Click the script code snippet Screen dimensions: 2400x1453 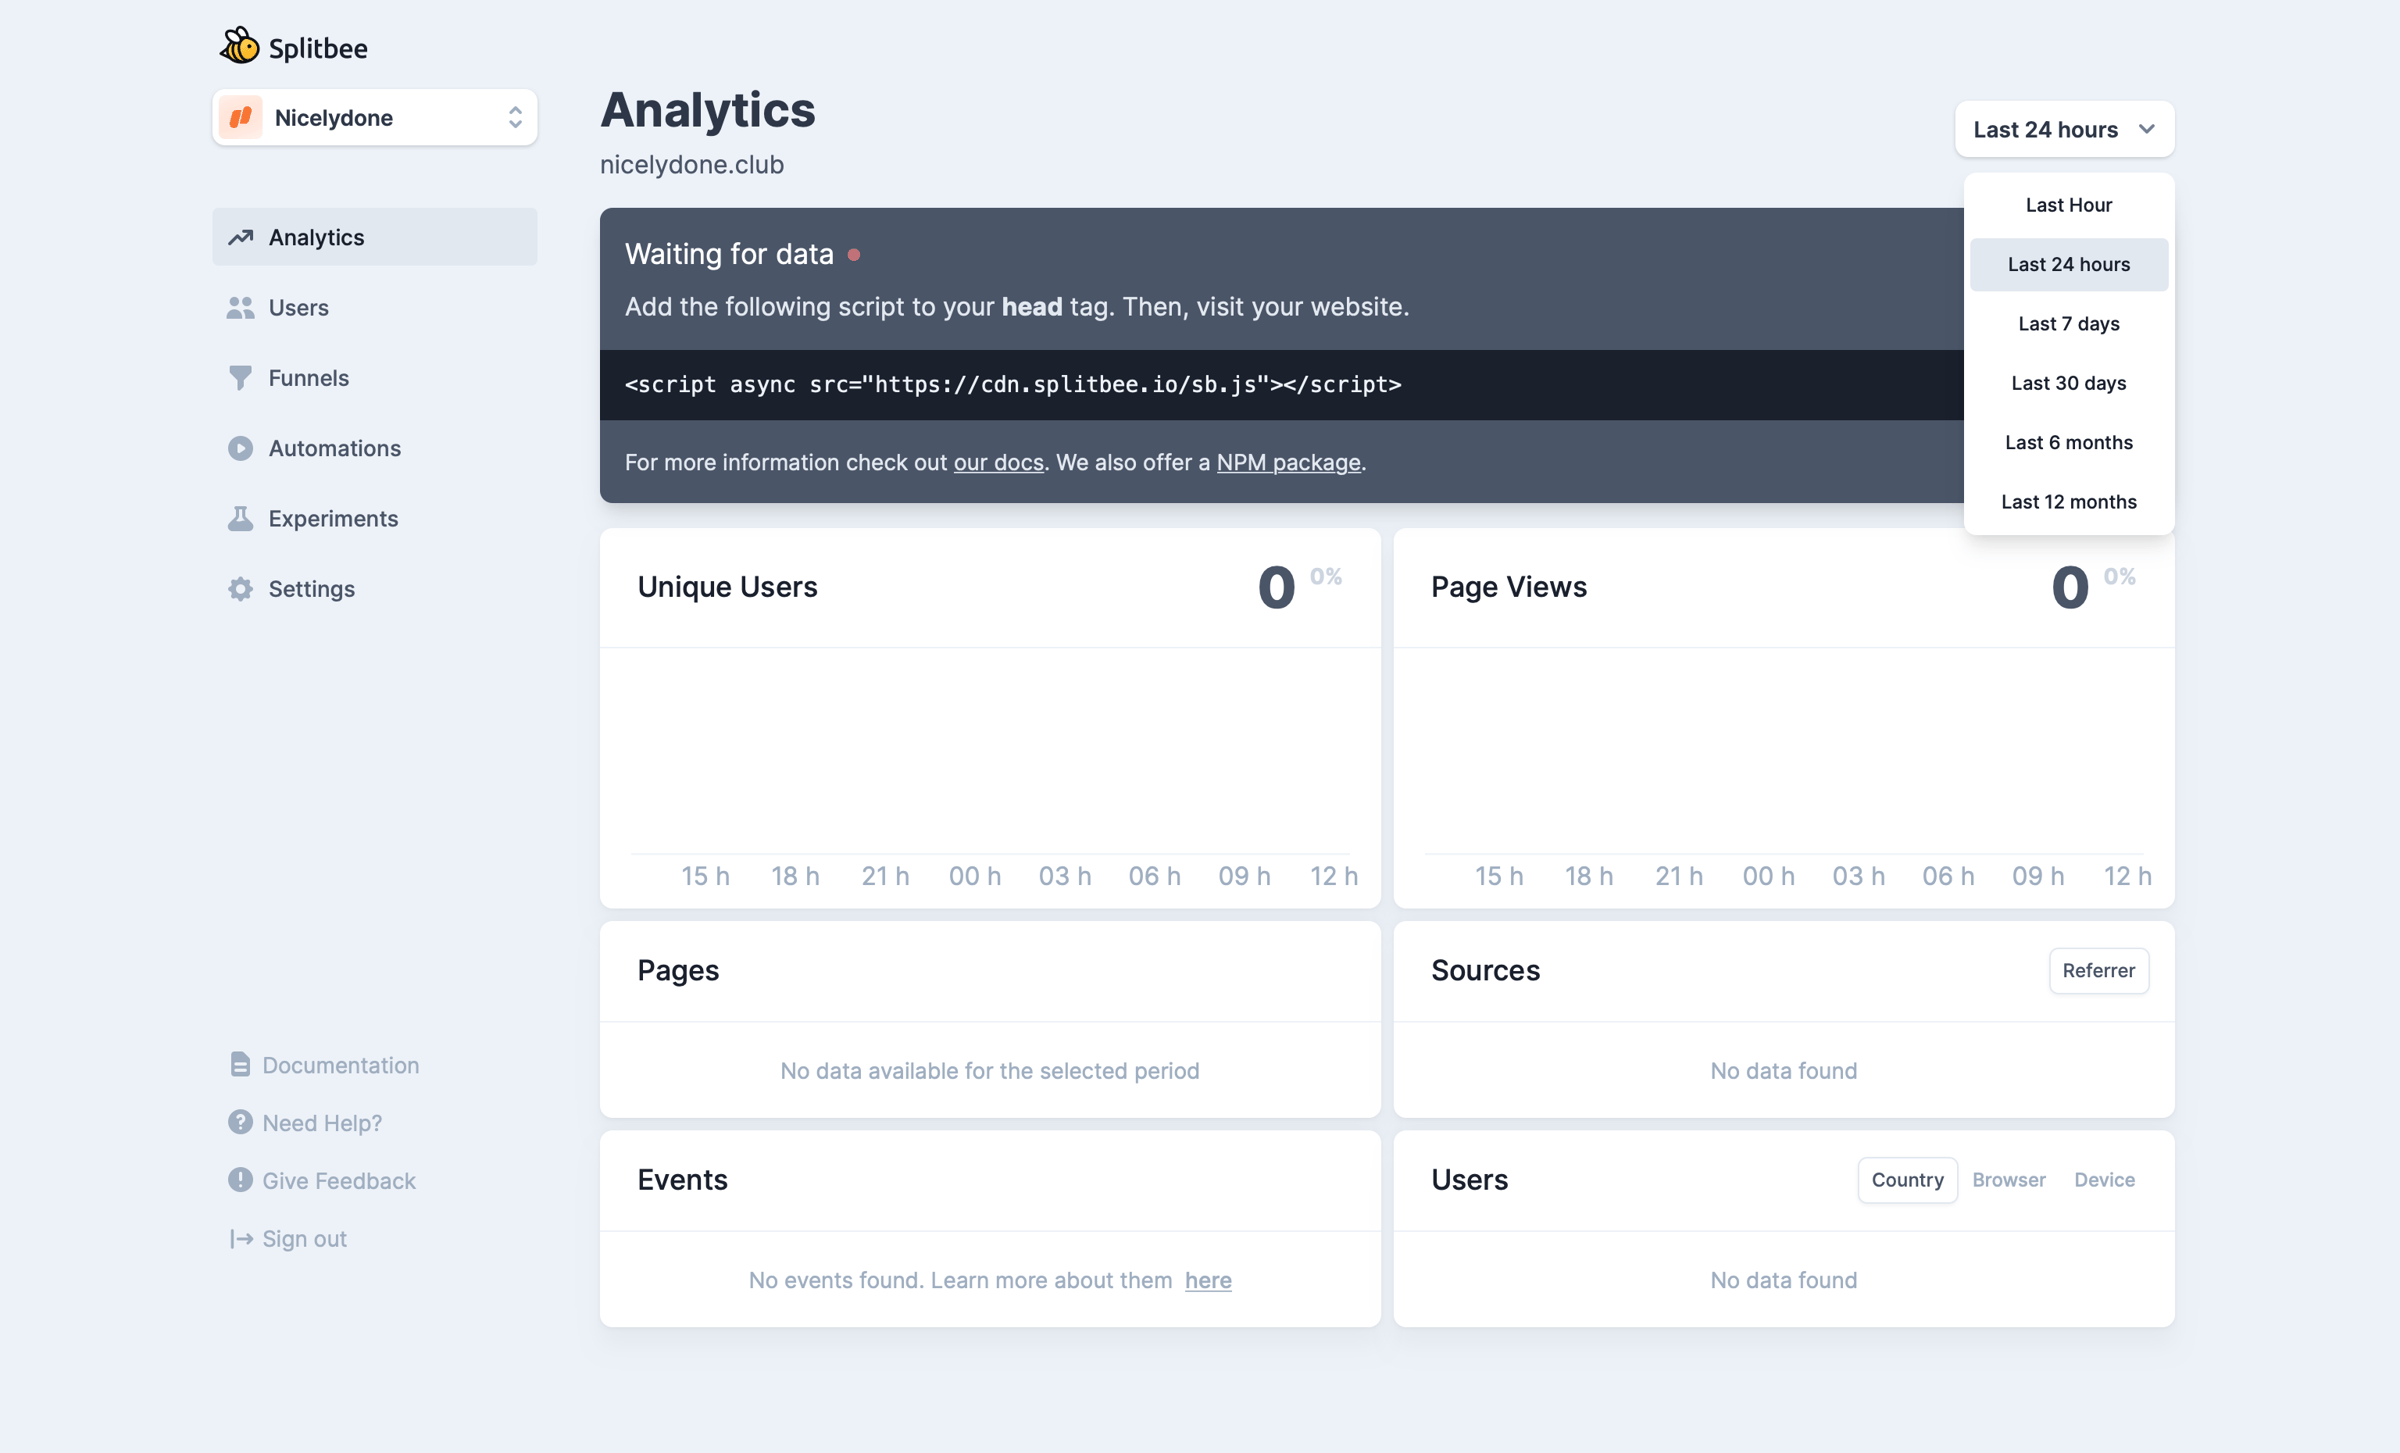[x=1012, y=385]
